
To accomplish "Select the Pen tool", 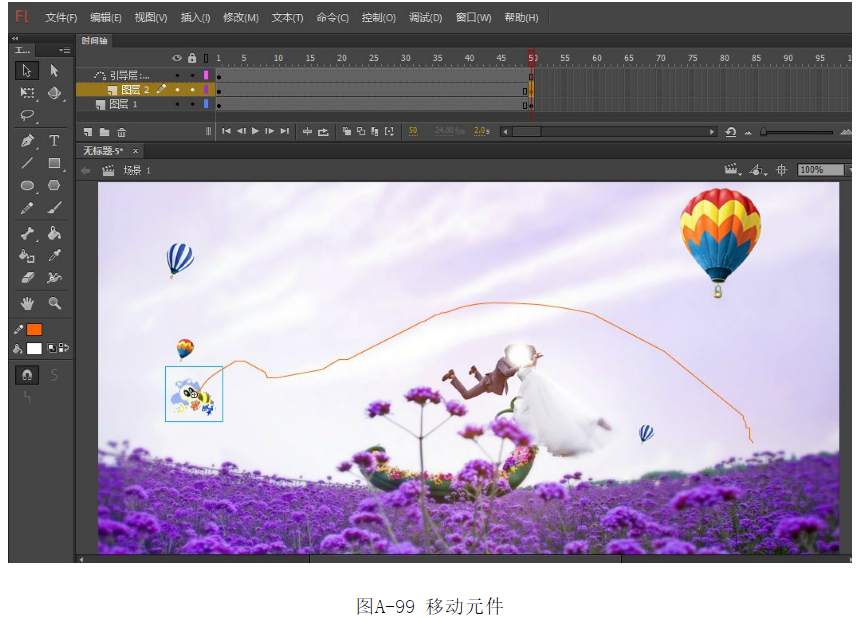I will coord(27,141).
